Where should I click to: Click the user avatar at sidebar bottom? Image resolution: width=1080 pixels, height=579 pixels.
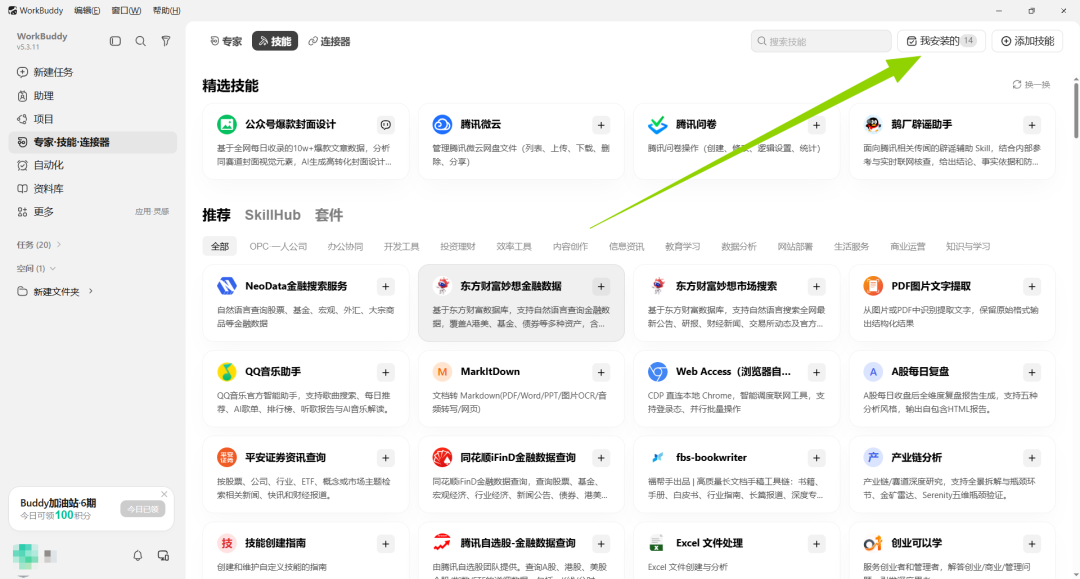coord(25,556)
